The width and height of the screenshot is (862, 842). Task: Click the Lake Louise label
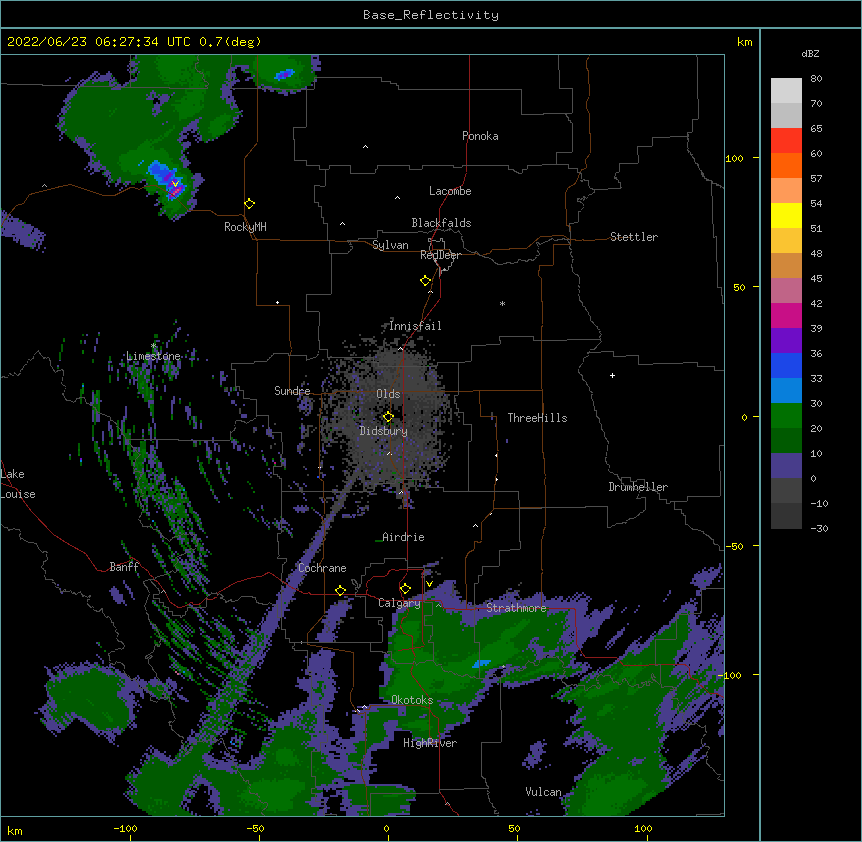pos(18,484)
